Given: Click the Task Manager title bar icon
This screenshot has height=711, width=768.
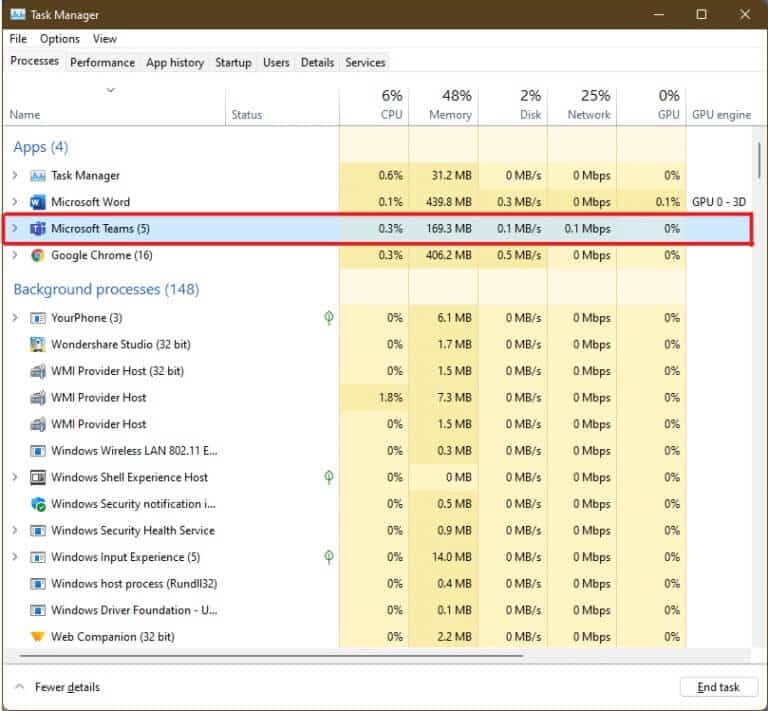Looking at the screenshot, I should [18, 15].
